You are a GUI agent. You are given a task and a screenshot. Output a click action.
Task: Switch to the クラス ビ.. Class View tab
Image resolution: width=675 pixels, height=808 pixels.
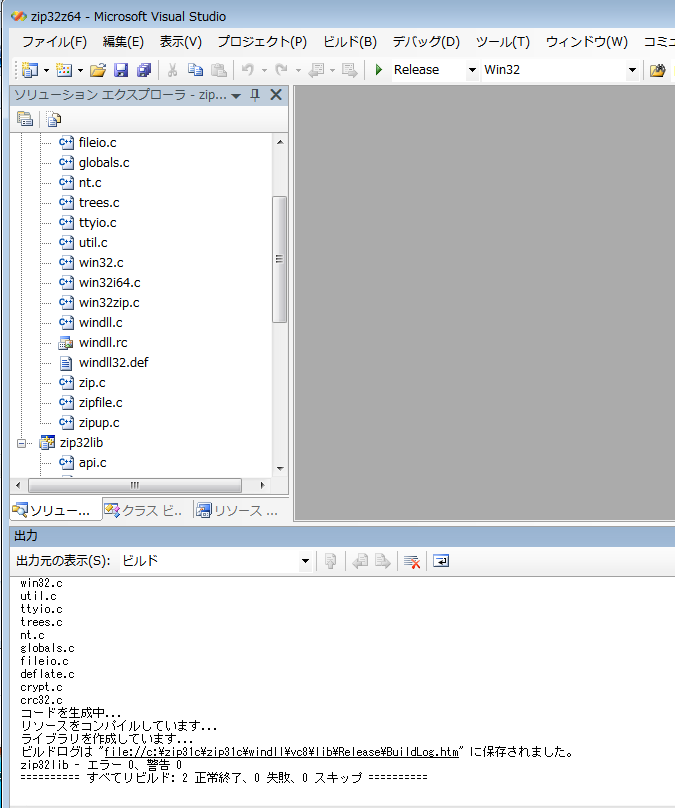point(145,510)
